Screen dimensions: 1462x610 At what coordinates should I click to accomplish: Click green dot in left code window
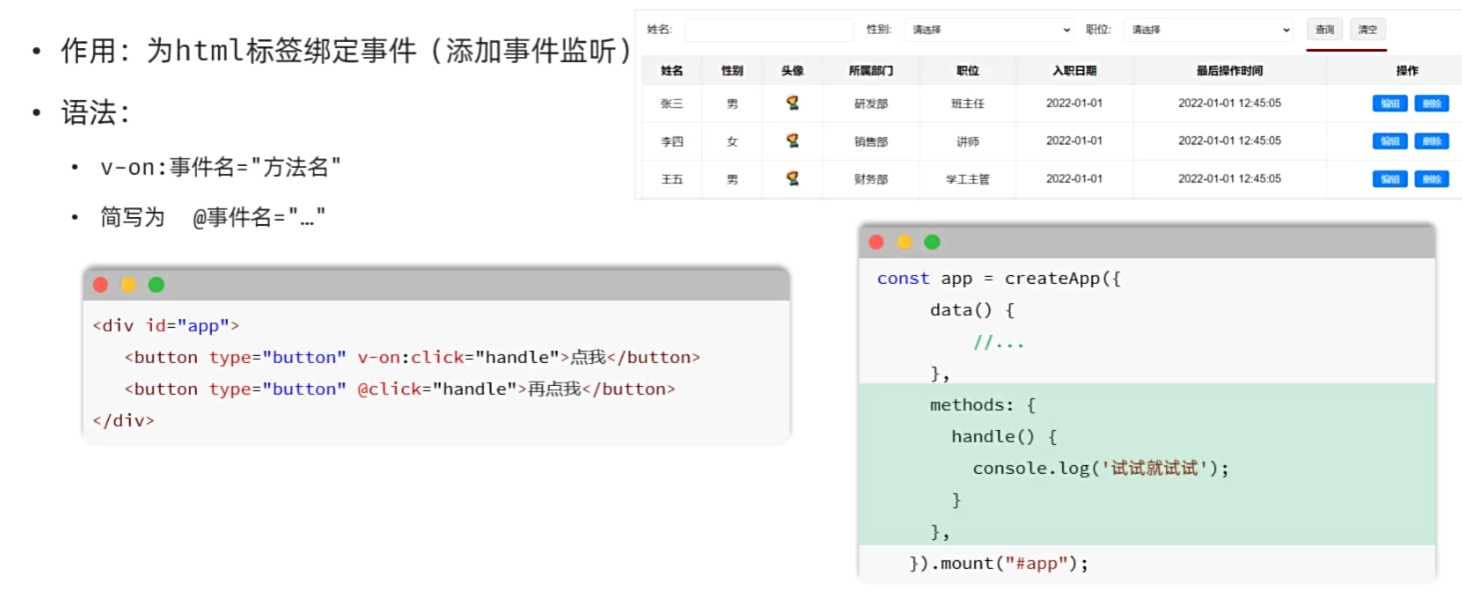point(156,285)
